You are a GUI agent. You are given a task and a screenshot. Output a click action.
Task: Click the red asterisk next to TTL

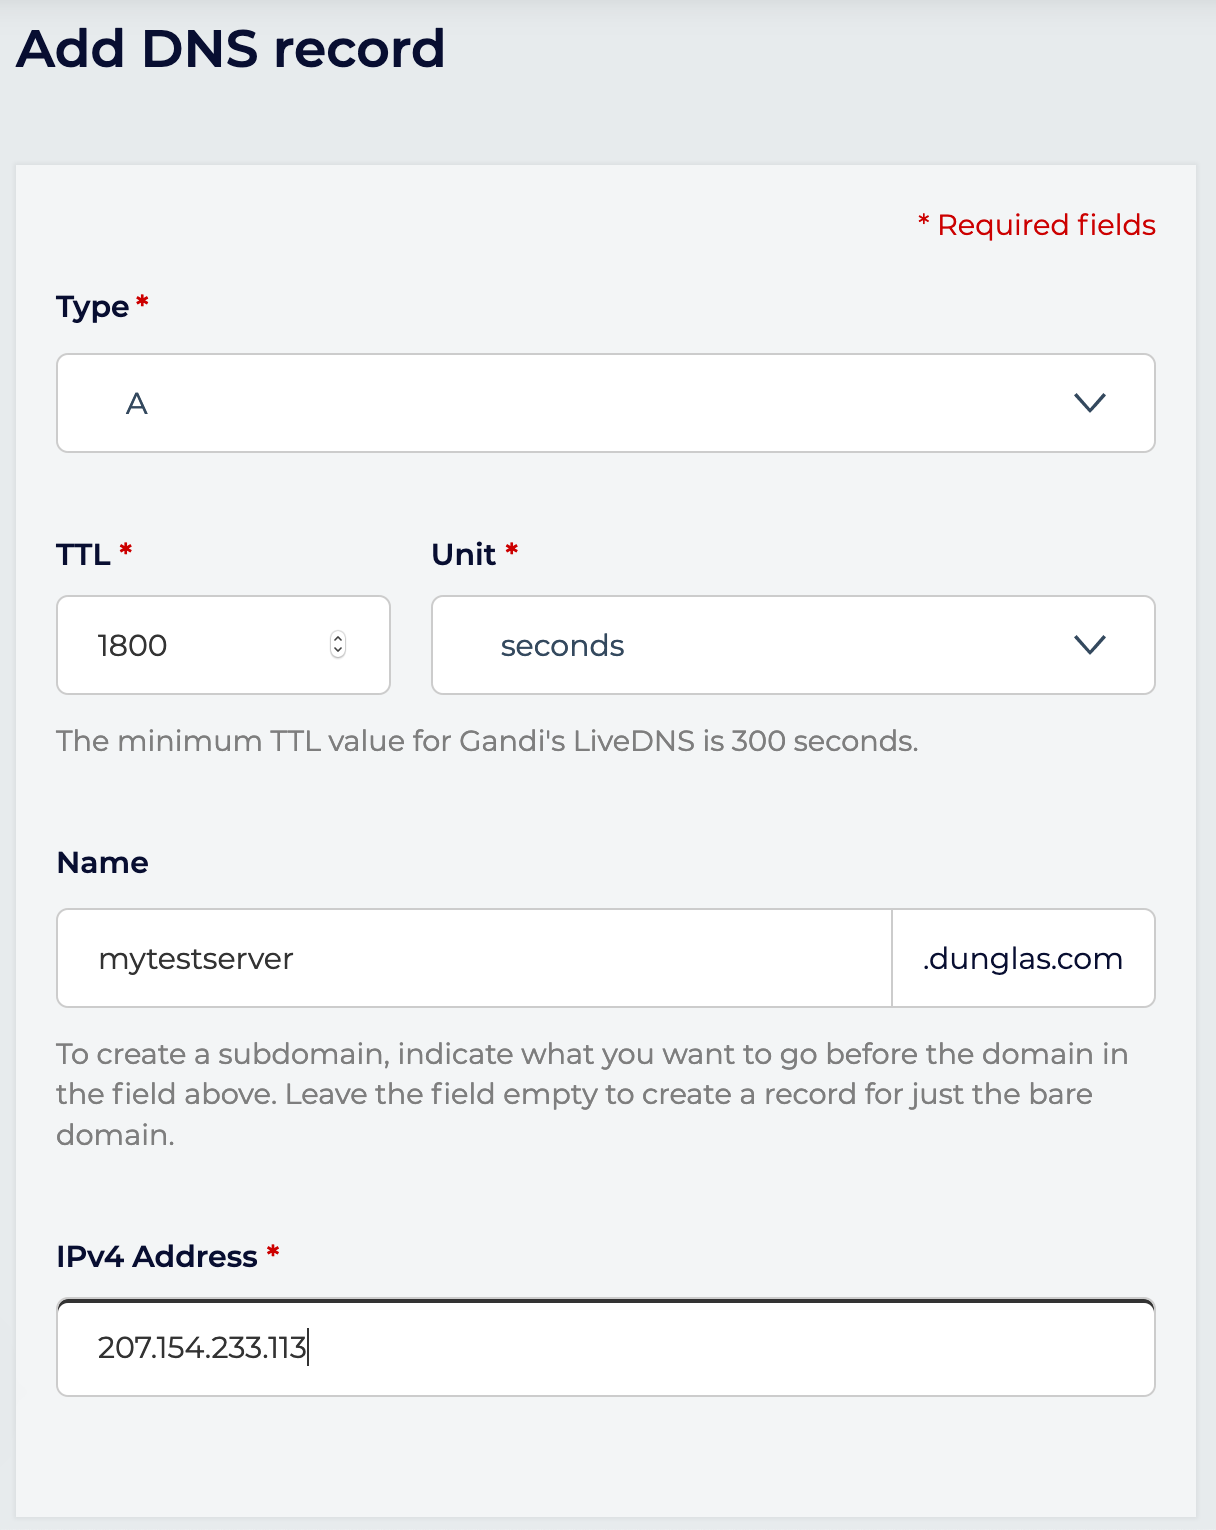pyautogui.click(x=126, y=547)
